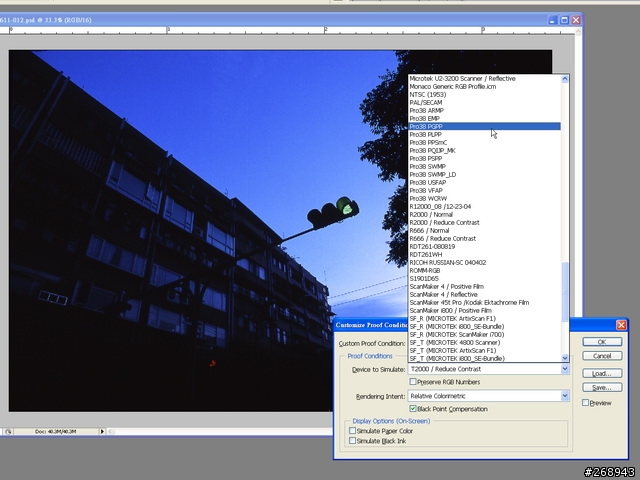Select Pro38 PGPP profile
The image size is (640, 480).
coord(484,127)
